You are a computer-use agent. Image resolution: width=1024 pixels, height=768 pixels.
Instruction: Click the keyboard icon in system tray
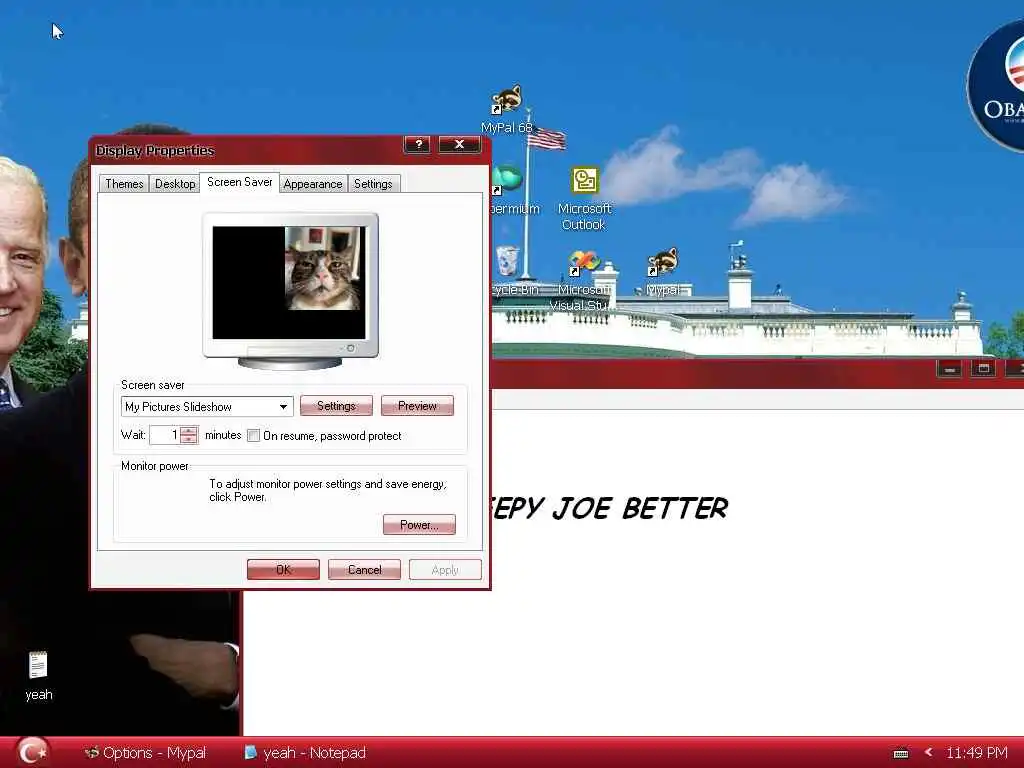[901, 754]
